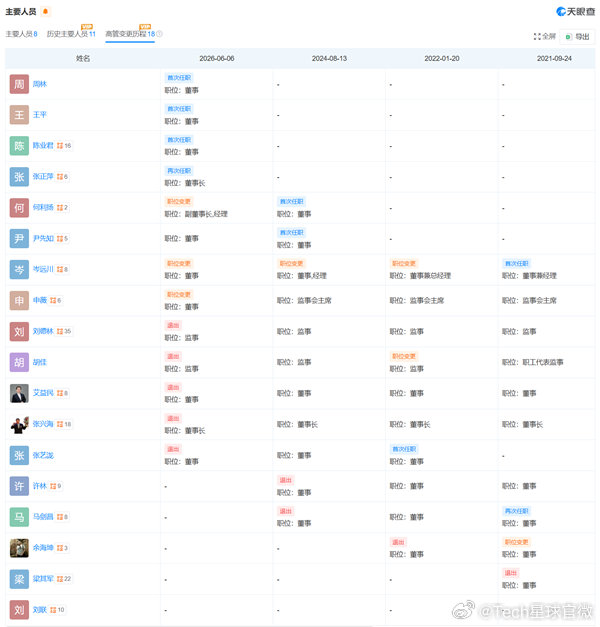Toggle fullscreen with the 全屏 button
Image resolution: width=600 pixels, height=627 pixels.
point(544,36)
